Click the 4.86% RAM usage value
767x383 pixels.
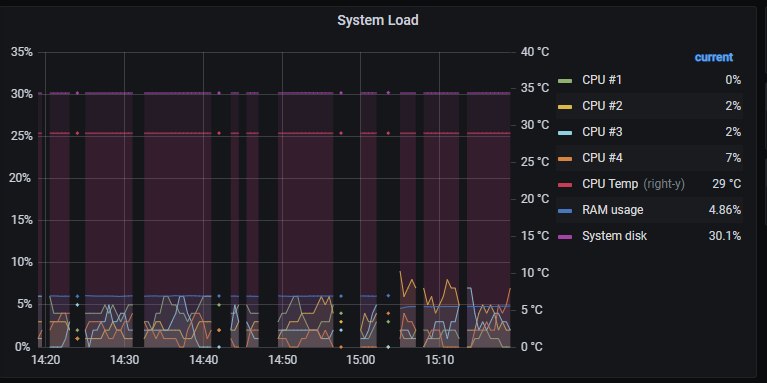(x=724, y=210)
